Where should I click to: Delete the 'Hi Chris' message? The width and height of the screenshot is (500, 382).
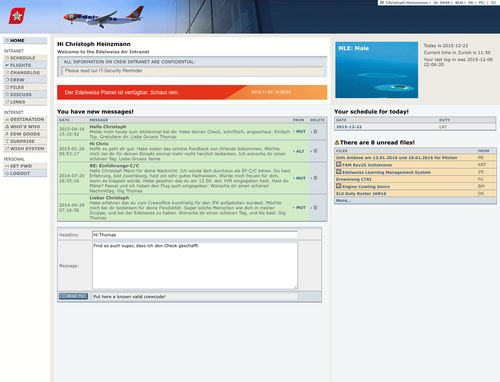point(315,151)
